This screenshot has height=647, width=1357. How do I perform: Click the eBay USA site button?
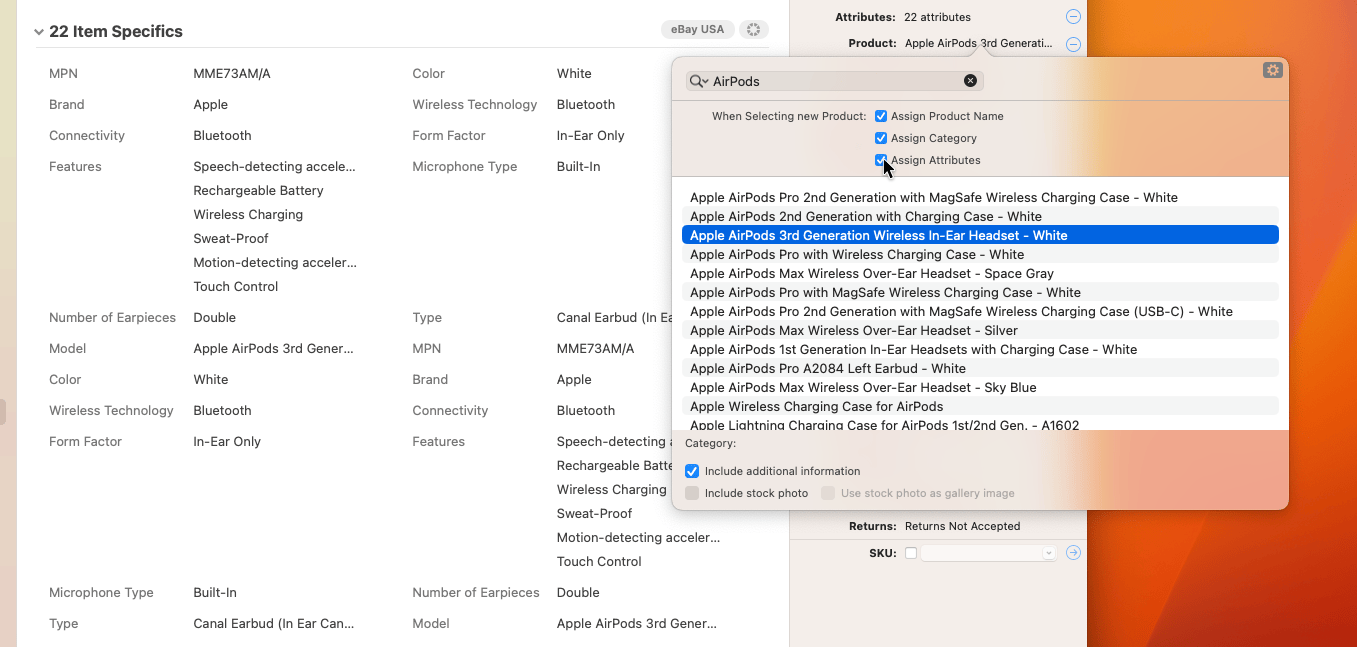coord(698,30)
